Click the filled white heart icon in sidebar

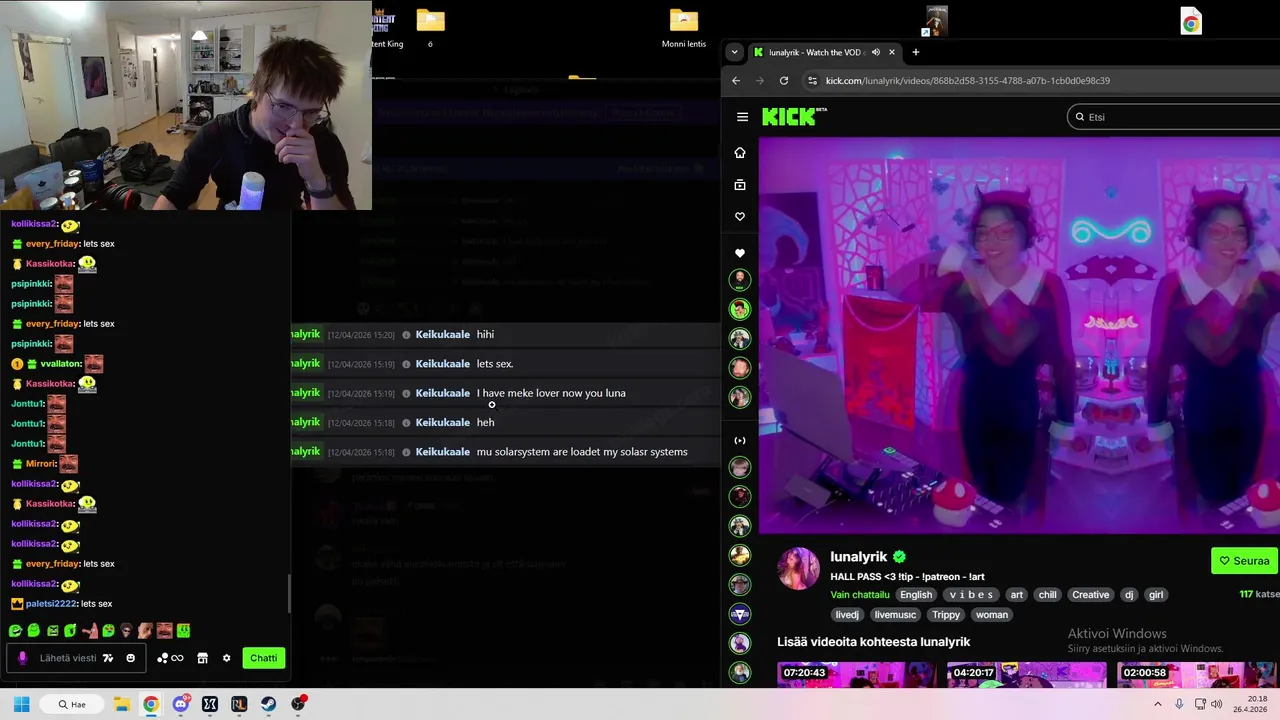[x=740, y=254]
